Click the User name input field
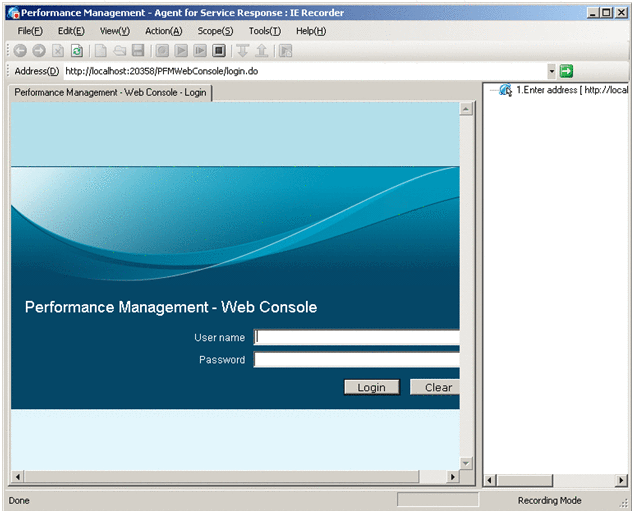Viewport: 635px width, 515px height. click(356, 337)
